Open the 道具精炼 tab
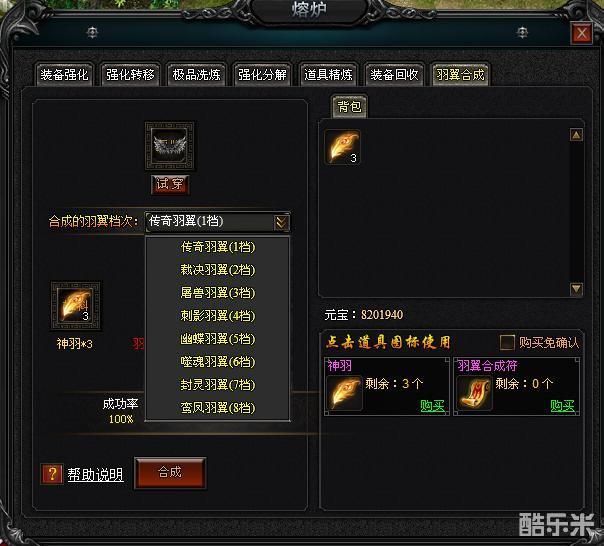This screenshot has width=604, height=546. pyautogui.click(x=328, y=74)
